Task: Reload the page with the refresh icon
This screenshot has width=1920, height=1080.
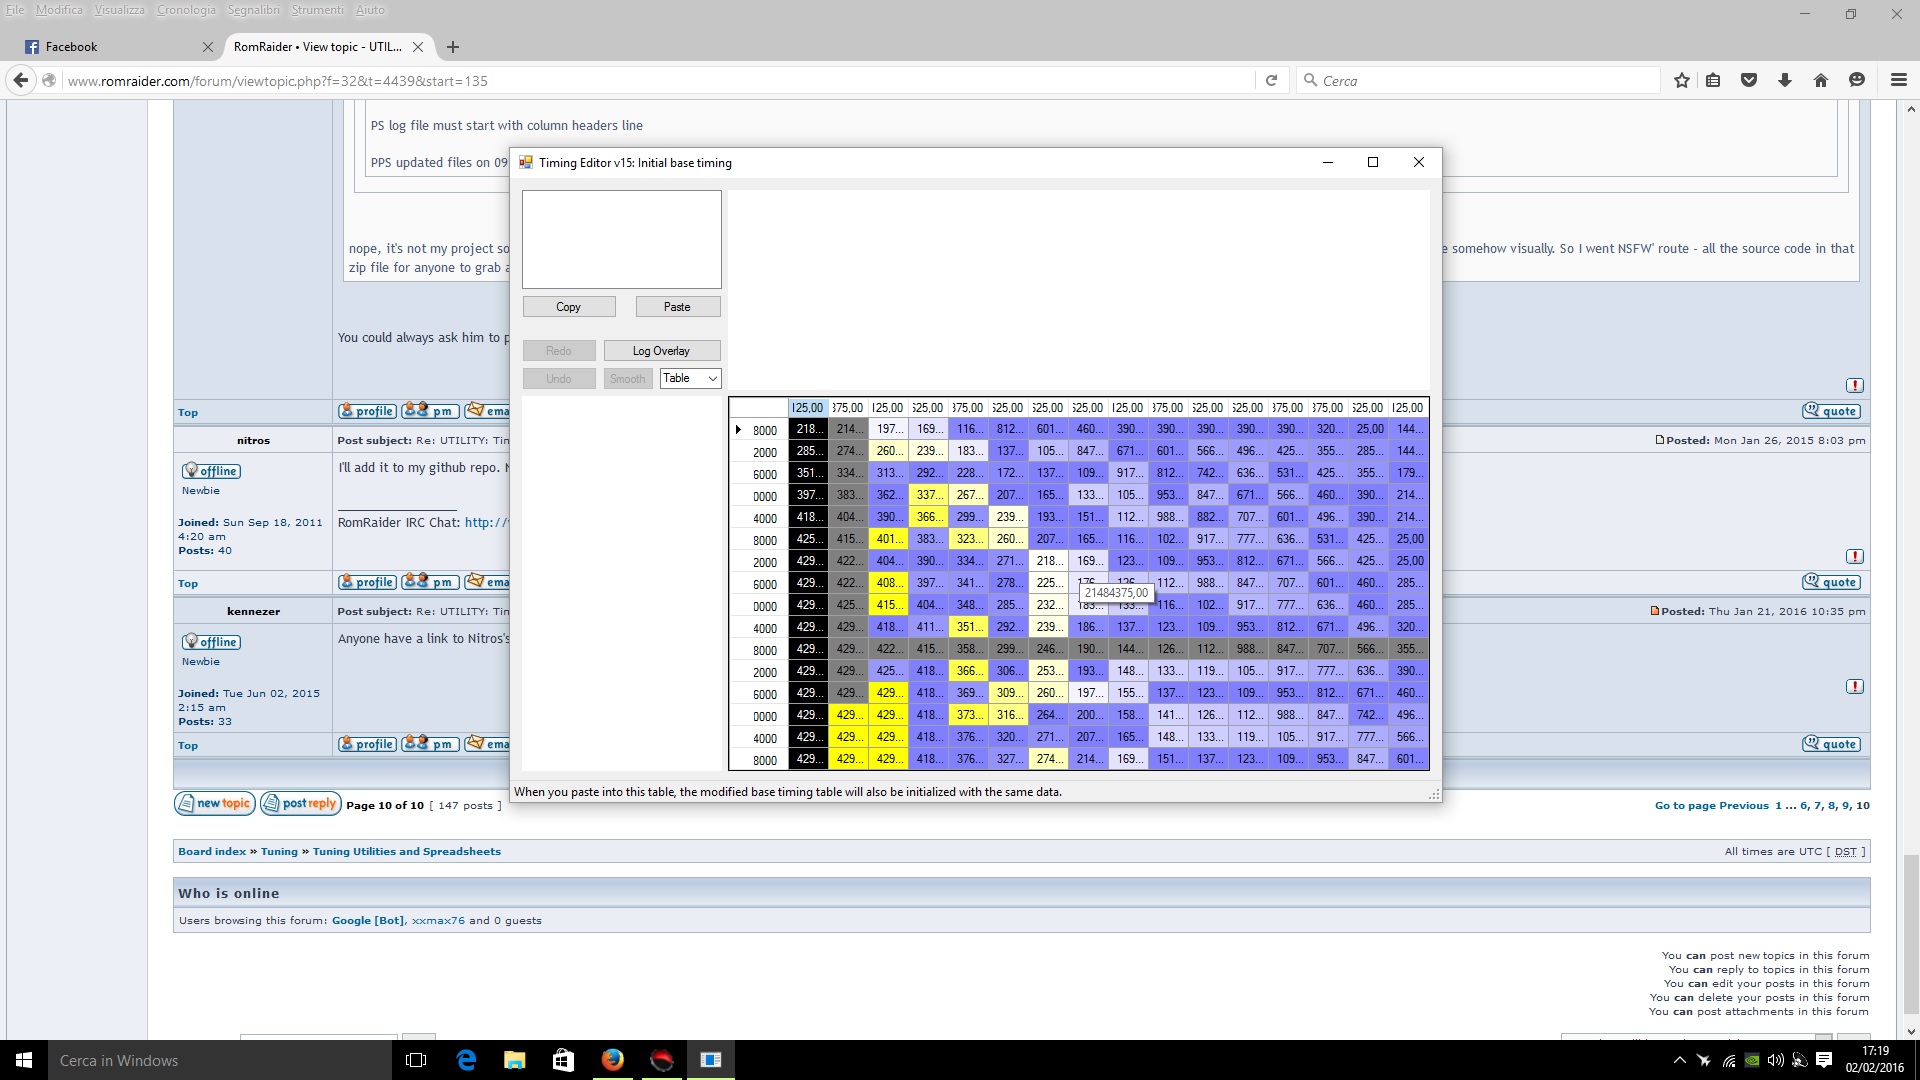Action: tap(1271, 81)
